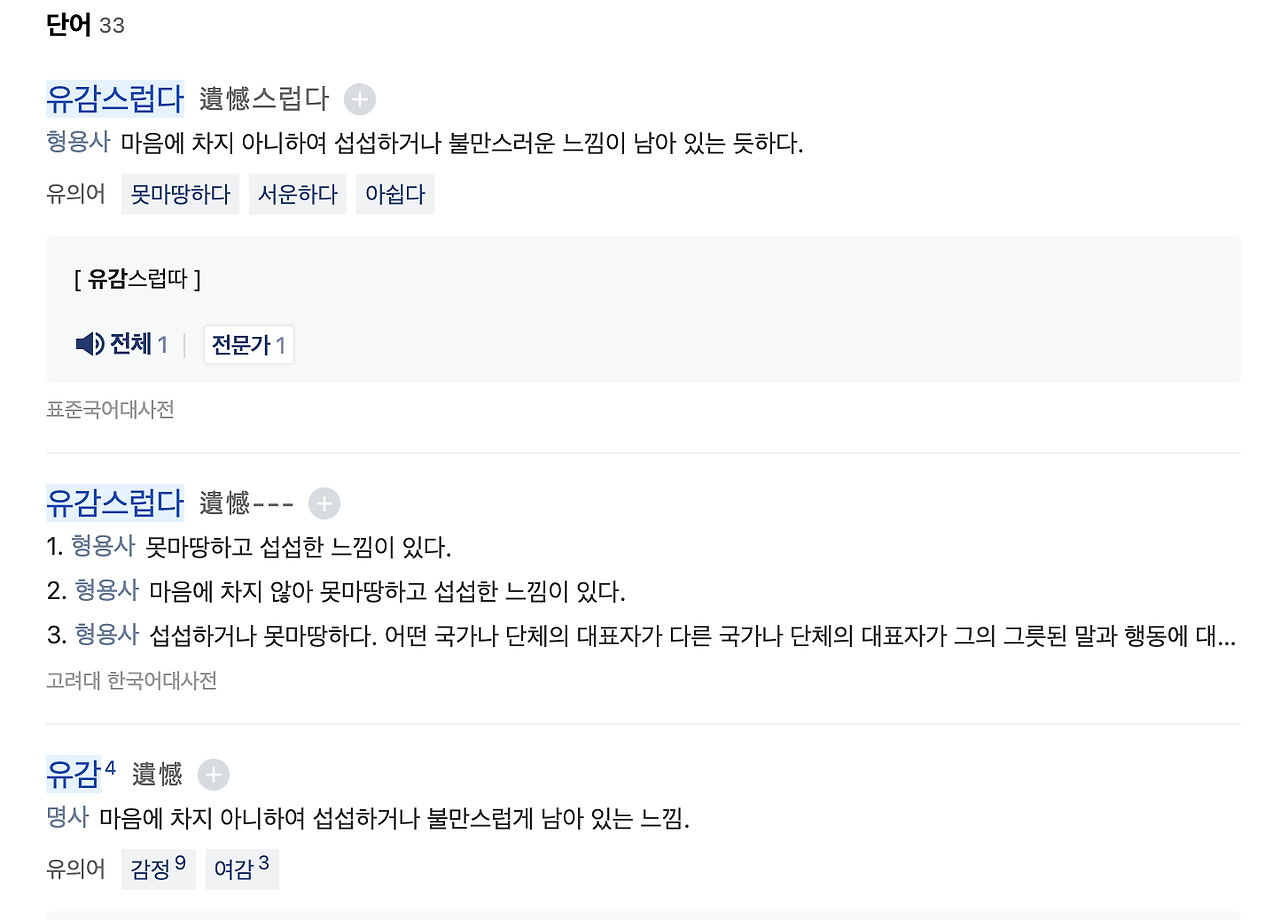Open the synonym 서운하다

pos(298,194)
